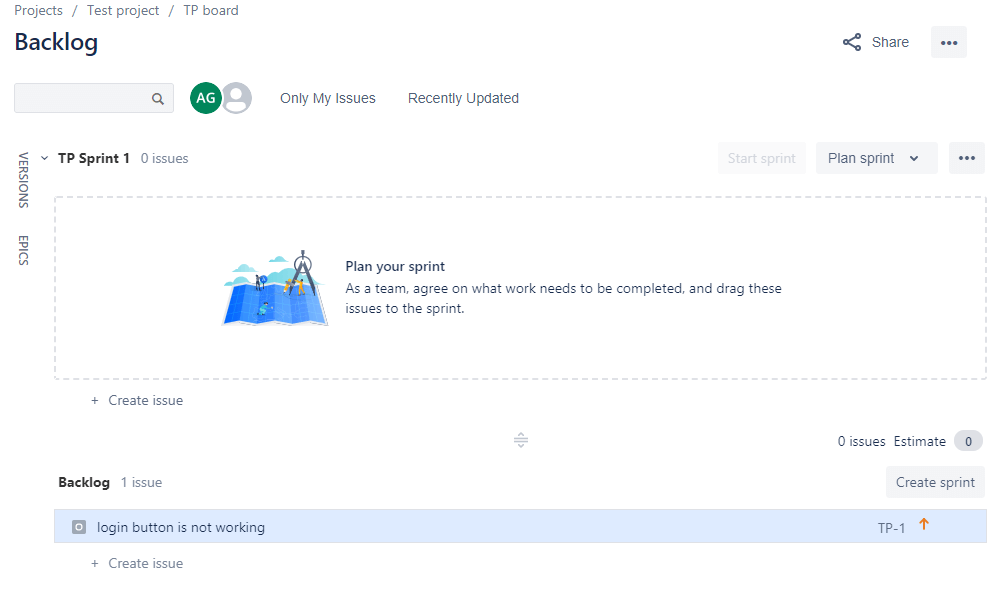Open TP board breadcrumb link

point(211,10)
